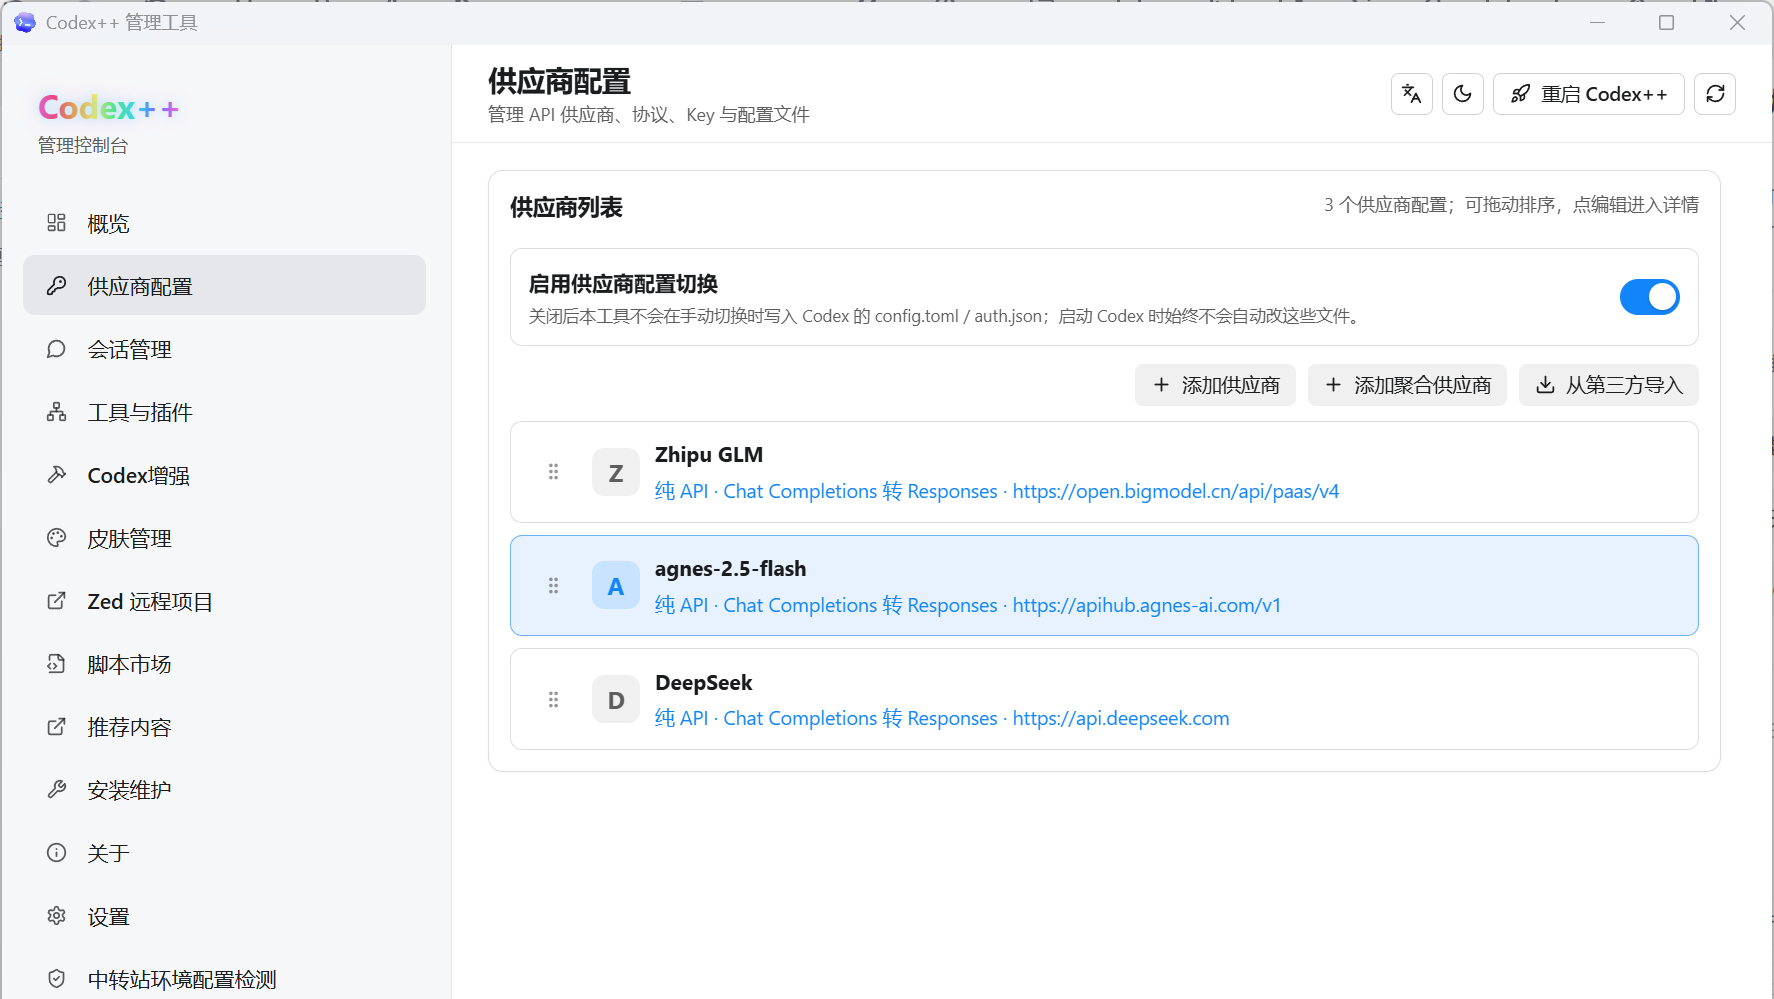Click the refresh icon in the header
The width and height of the screenshot is (1774, 999).
1714,94
